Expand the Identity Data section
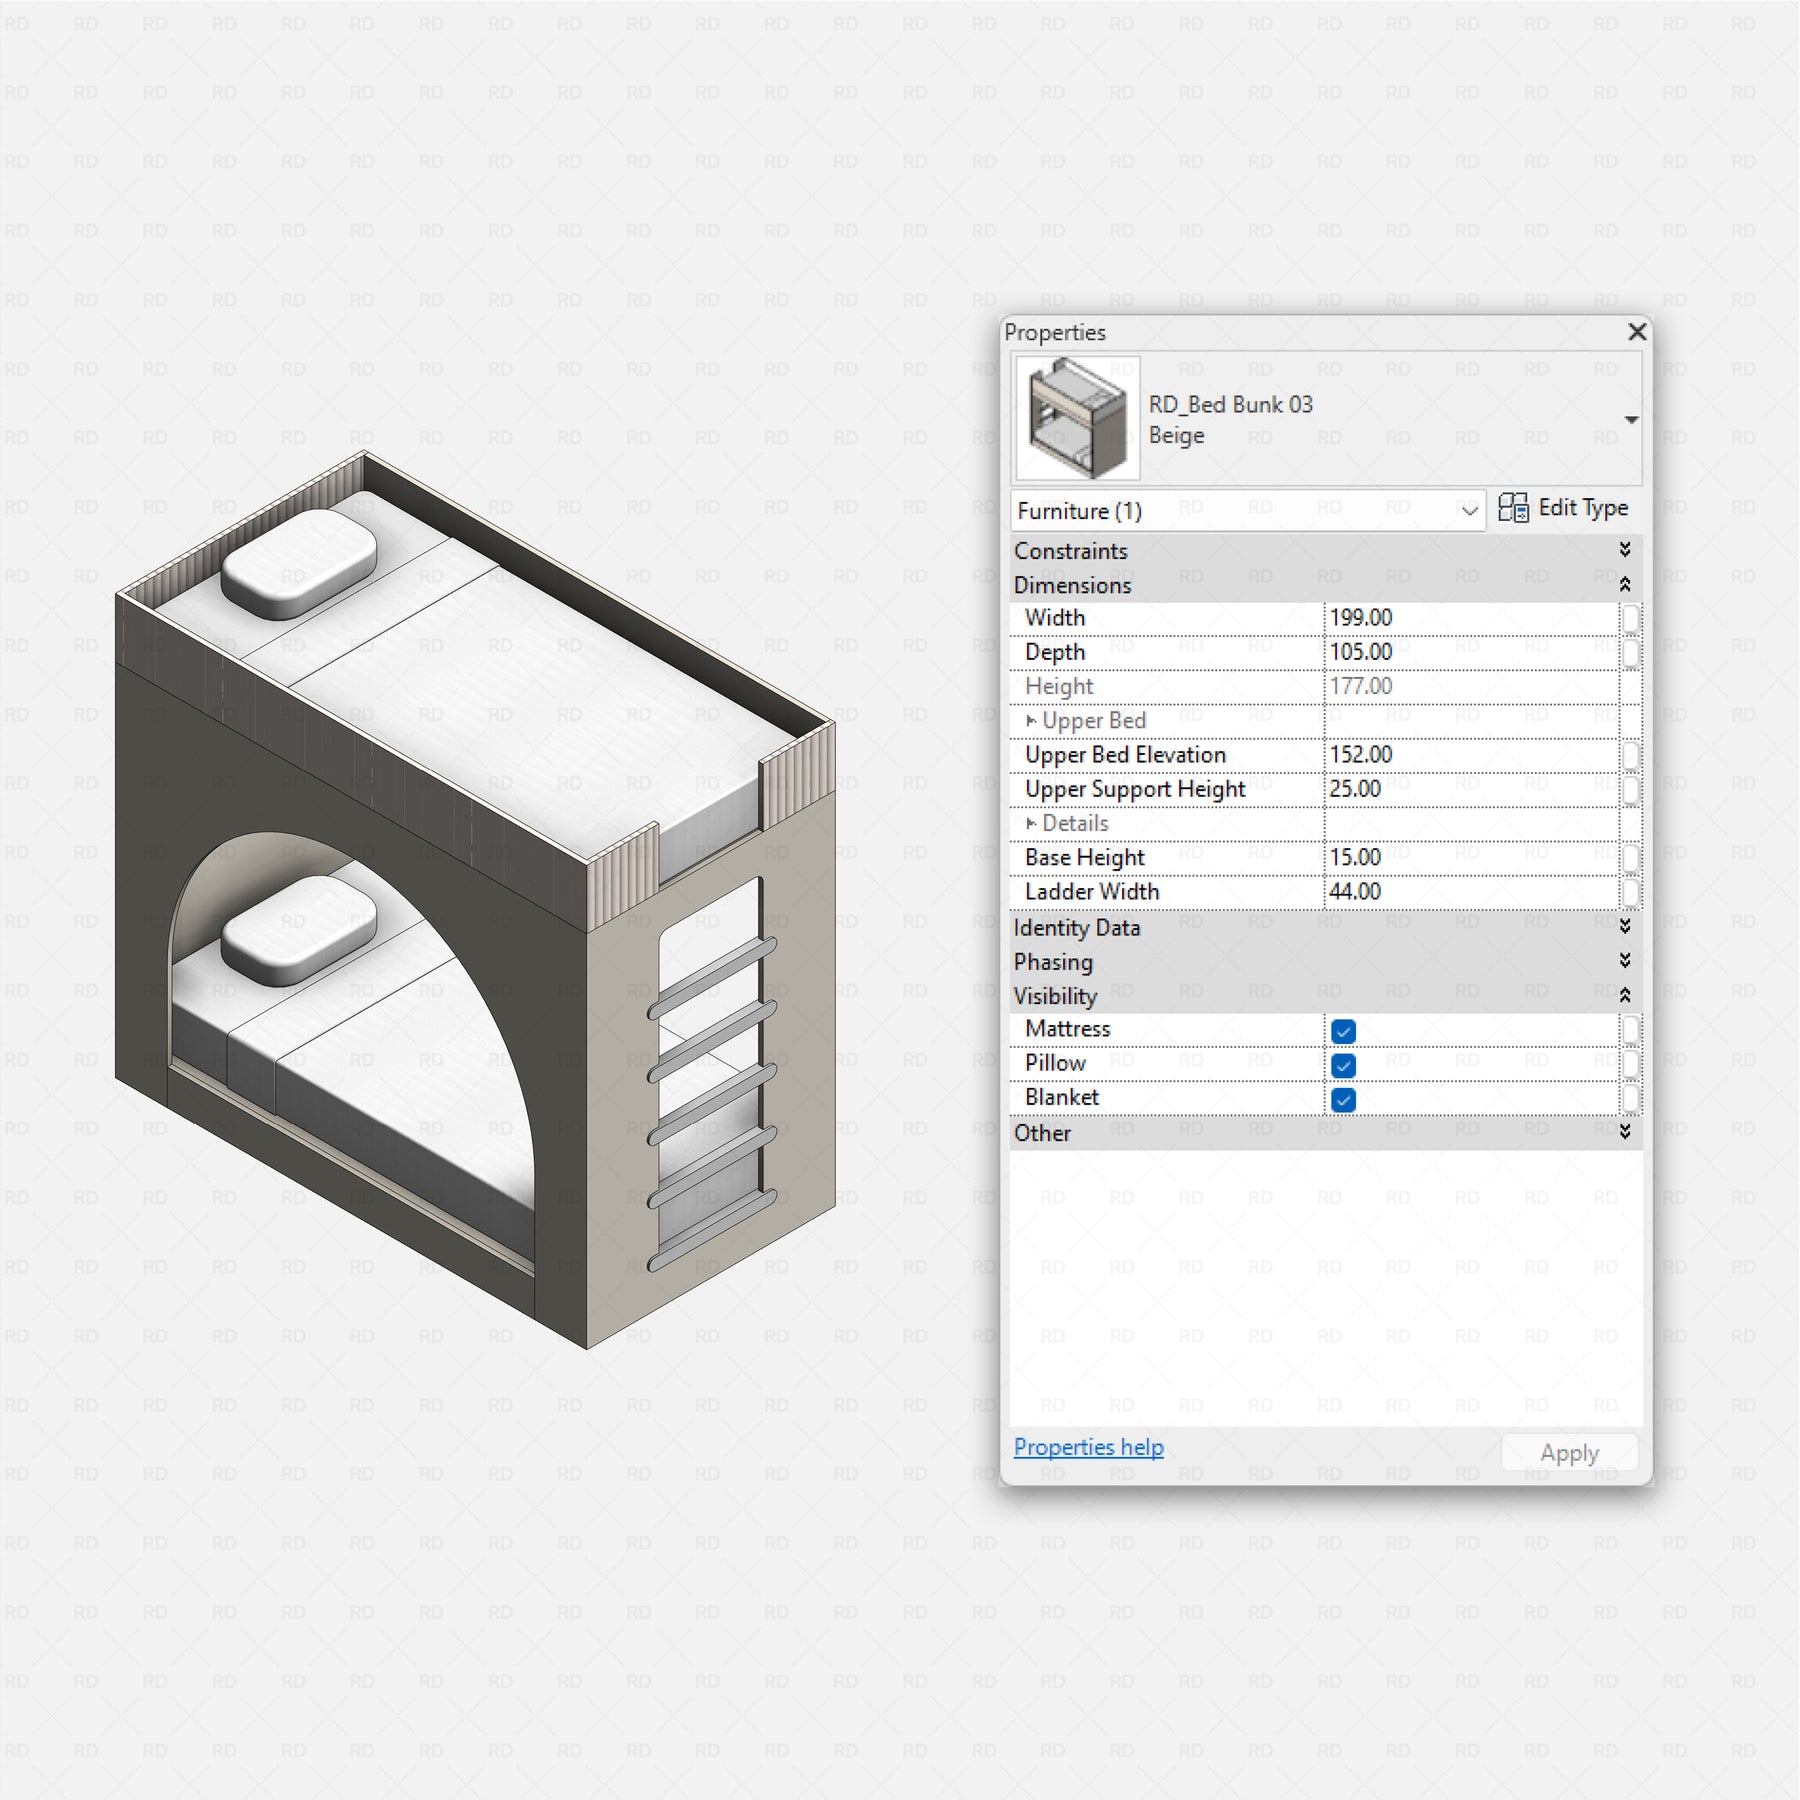The height and width of the screenshot is (1800, 1800). tap(1624, 927)
